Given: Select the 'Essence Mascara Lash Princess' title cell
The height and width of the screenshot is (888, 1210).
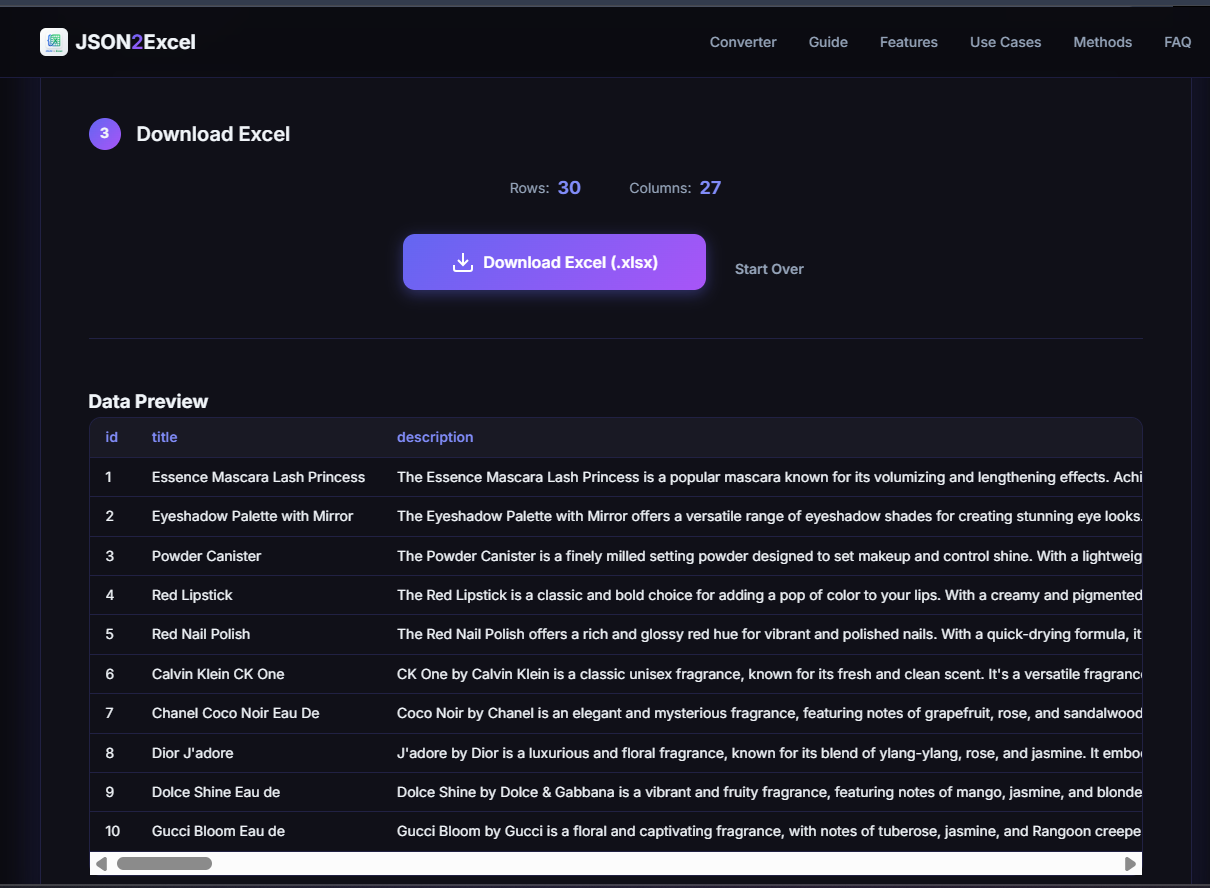Looking at the screenshot, I should coord(258,477).
